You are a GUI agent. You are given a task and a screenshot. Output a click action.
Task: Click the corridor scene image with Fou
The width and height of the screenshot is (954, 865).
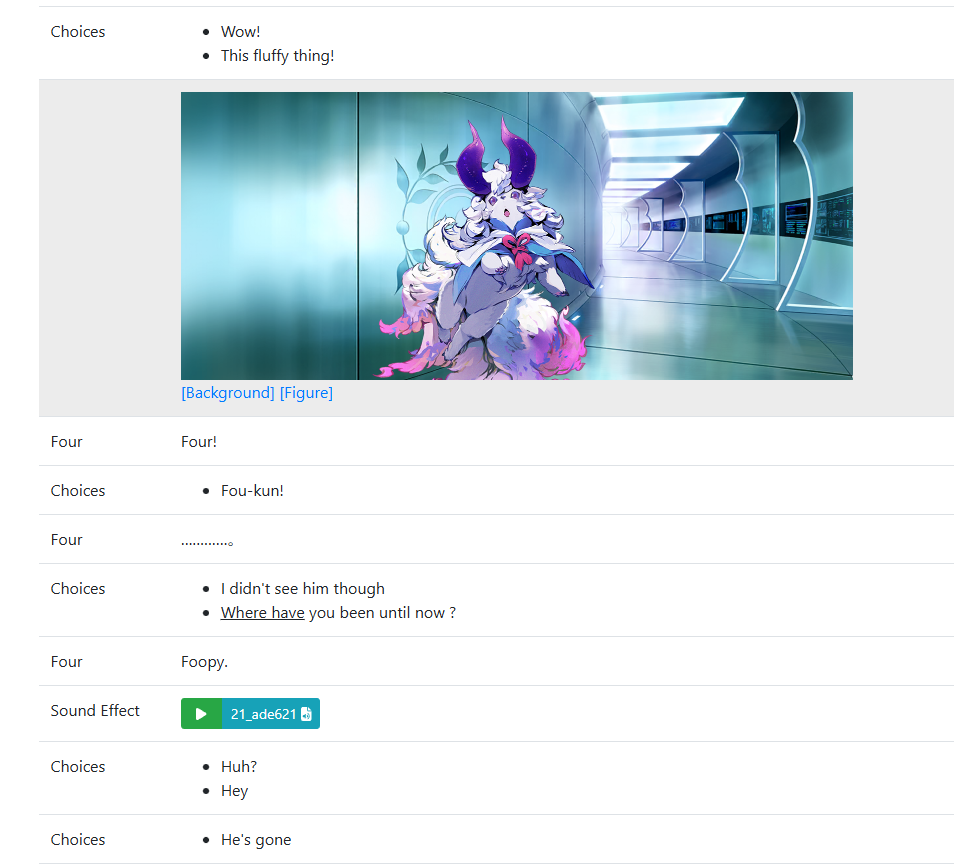517,236
